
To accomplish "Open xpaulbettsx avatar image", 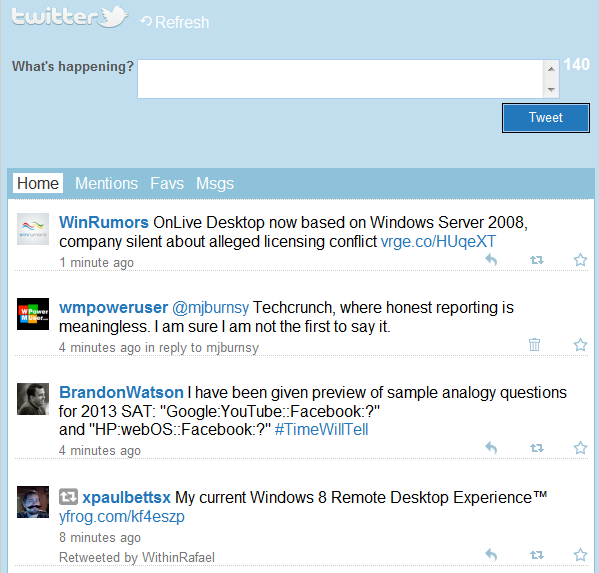I will [x=33, y=502].
